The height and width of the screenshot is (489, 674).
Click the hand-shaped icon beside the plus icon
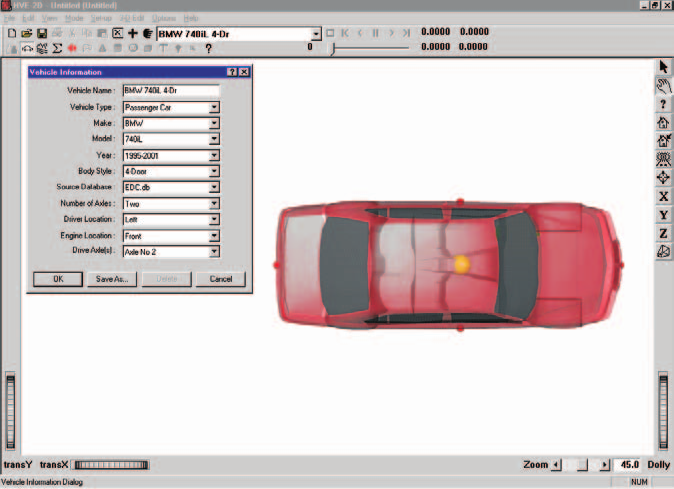click(x=147, y=33)
